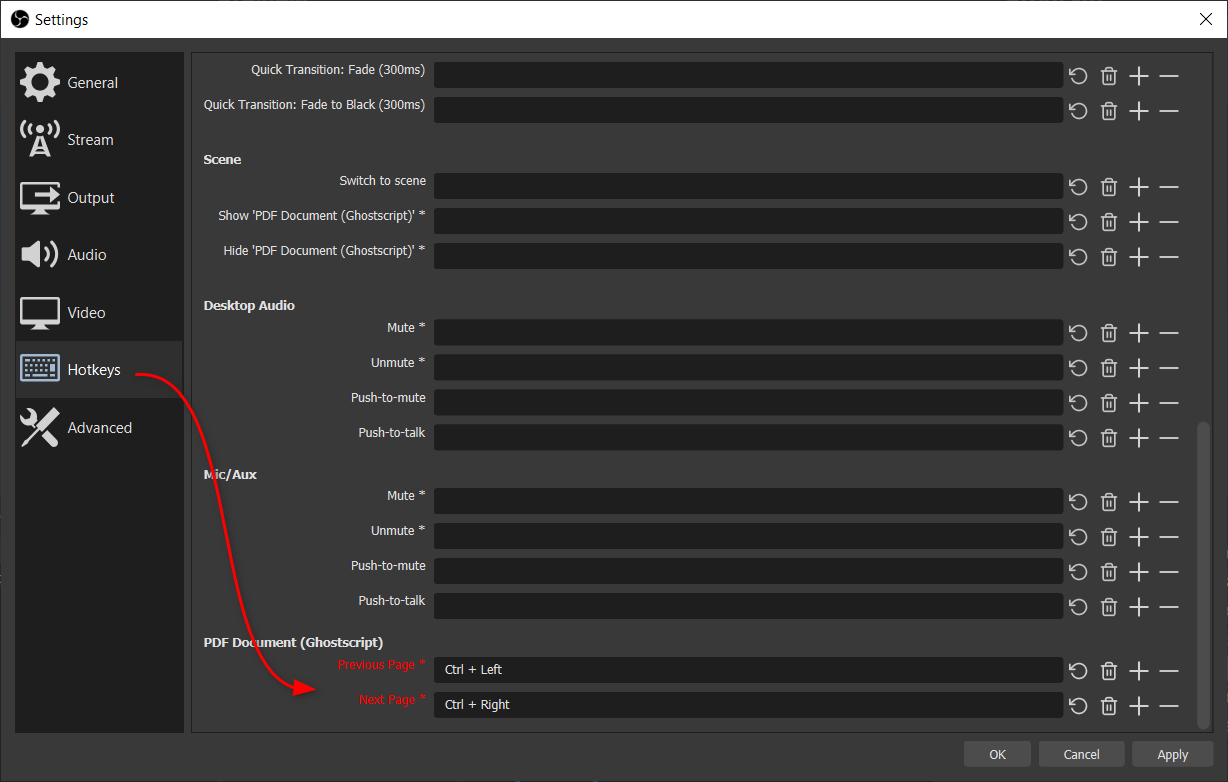Viewport: 1228px width, 782px height.
Task: Add binding for Hide 'PDF Document (Ghostscript)' hotkey
Action: click(1138, 256)
